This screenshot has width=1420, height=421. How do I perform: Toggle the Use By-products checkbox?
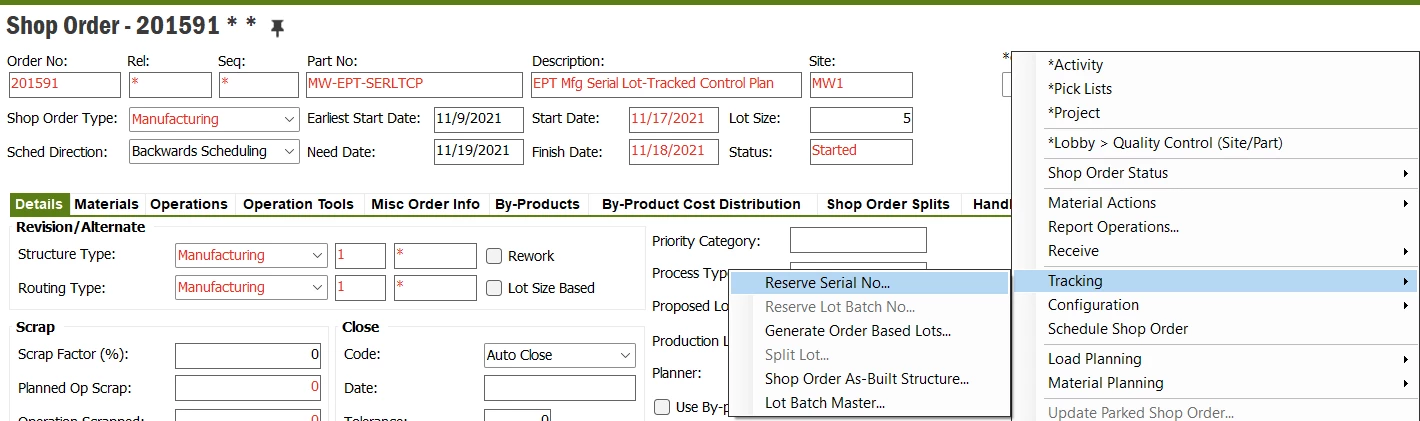[x=661, y=407]
